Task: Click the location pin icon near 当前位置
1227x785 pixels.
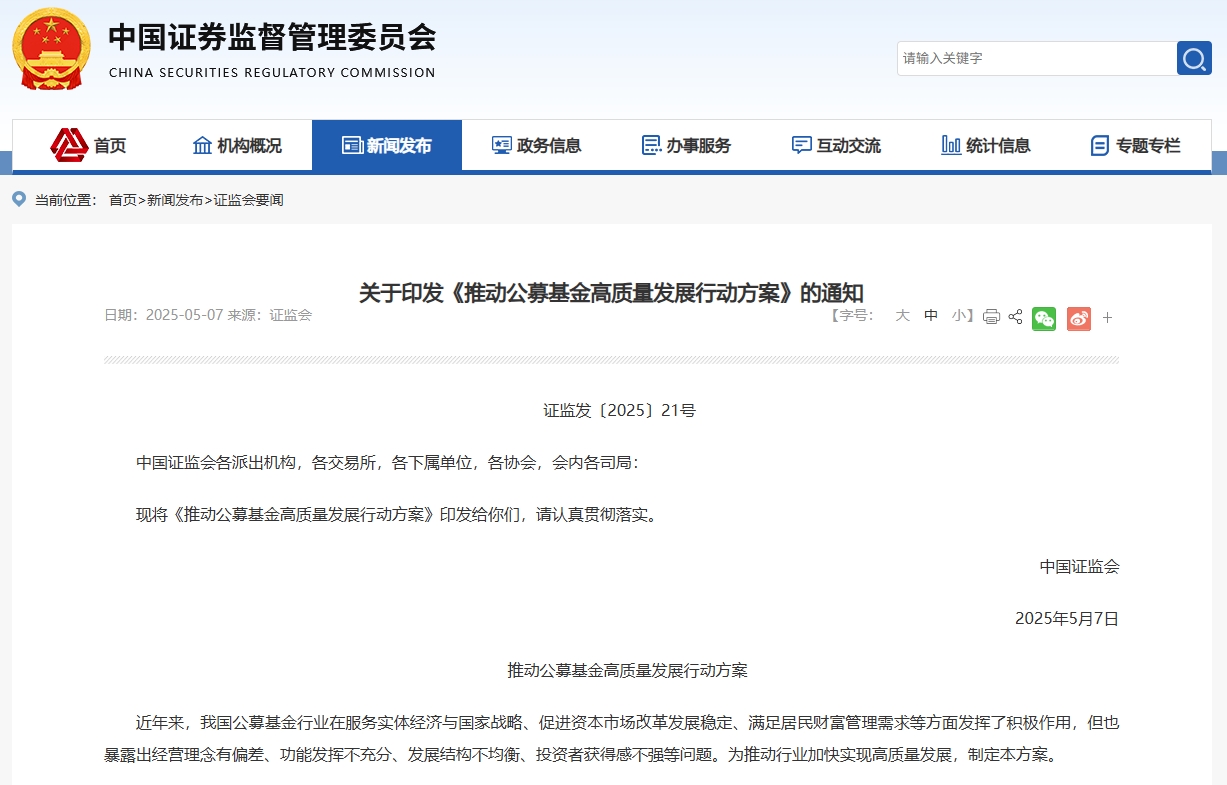Action: 19,199
